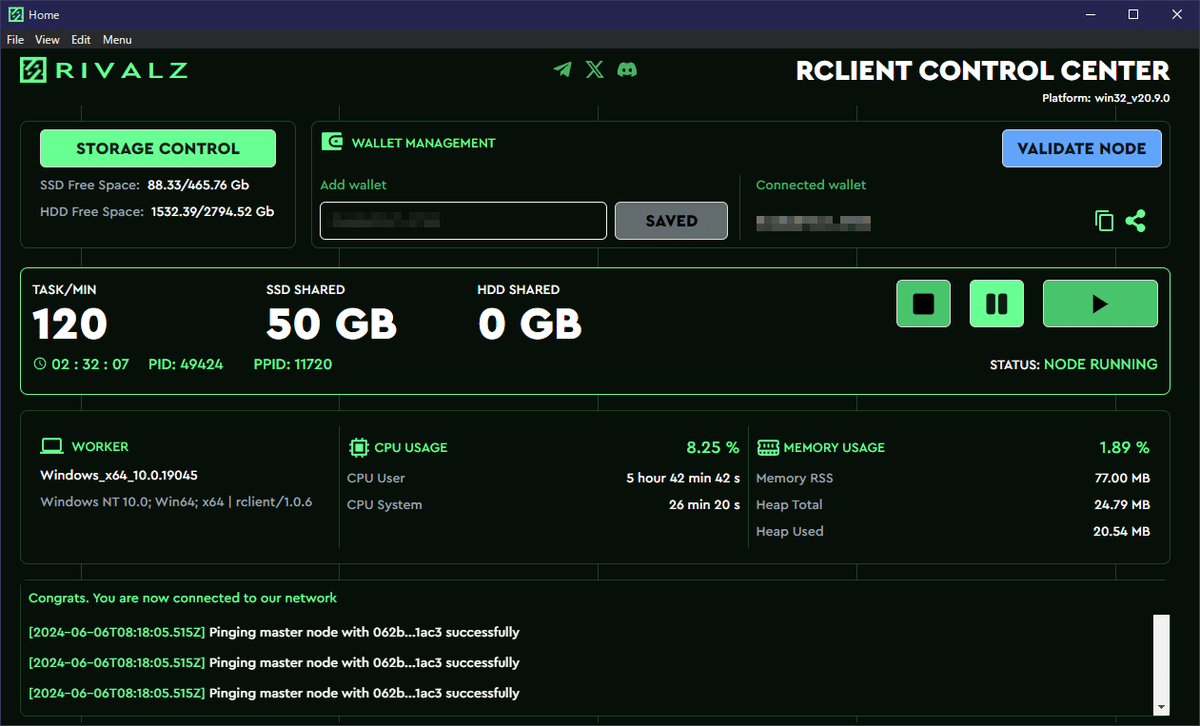Viewport: 1200px width, 726px height.
Task: Click the wallet icon beside Wallet Management
Action: tap(332, 142)
